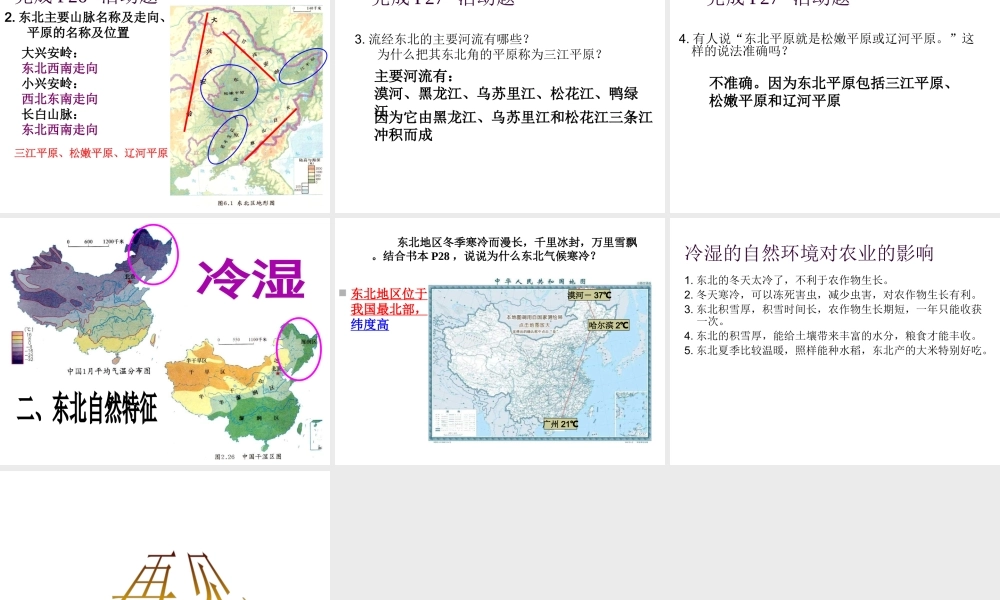Click the 中国1月平均气温分布图 caption
Screen dimensions: 1000x600
(x=109, y=371)
